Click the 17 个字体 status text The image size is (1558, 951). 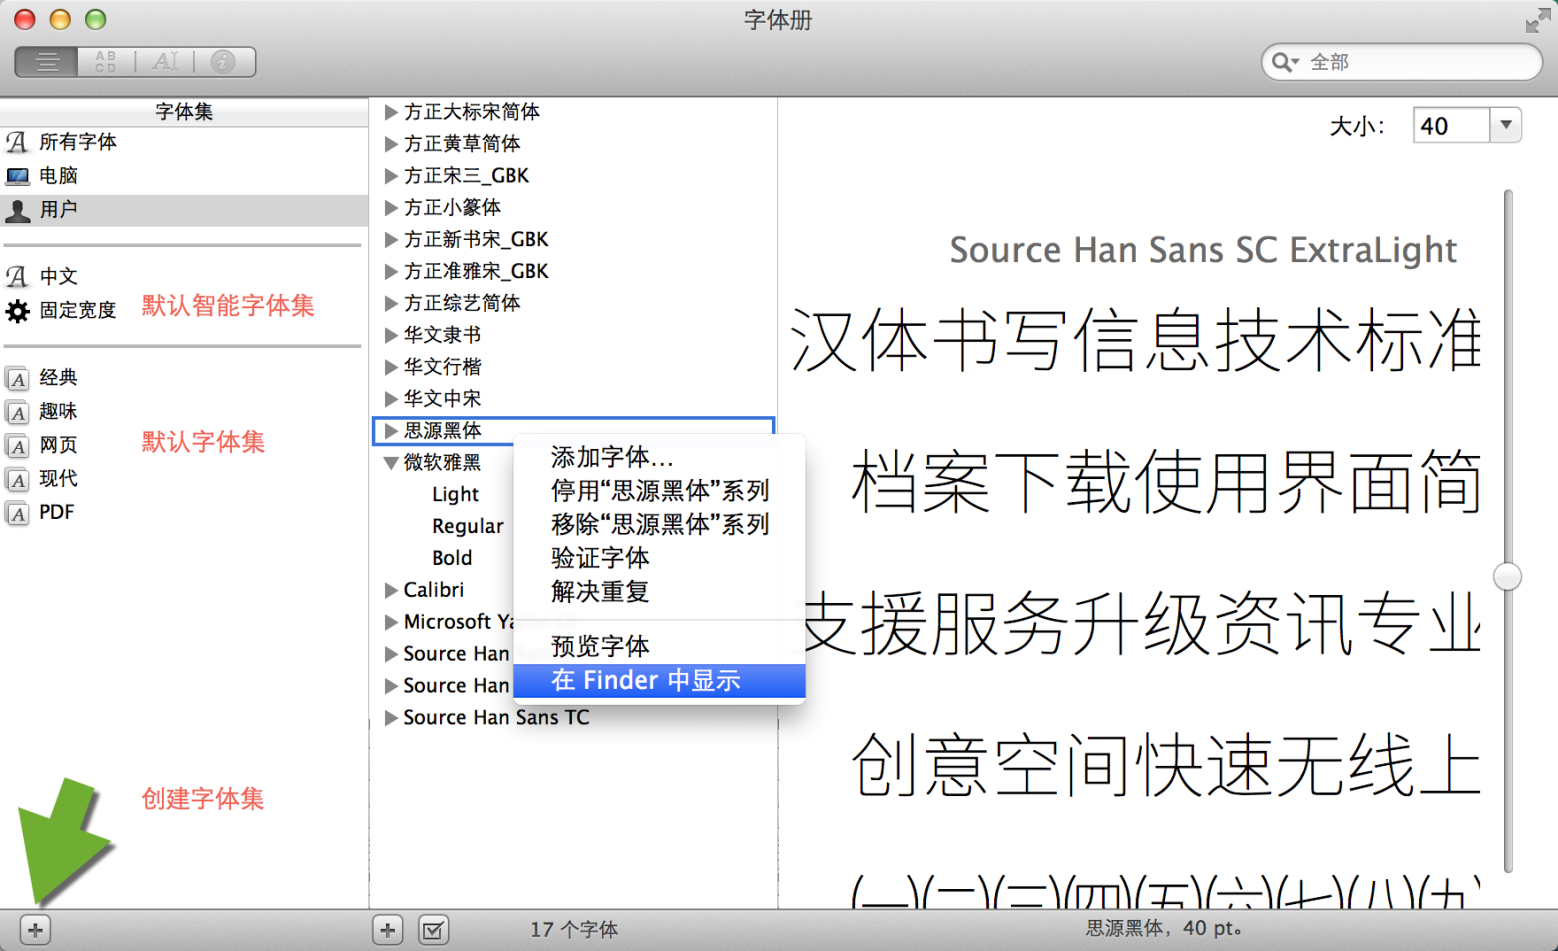pyautogui.click(x=574, y=930)
